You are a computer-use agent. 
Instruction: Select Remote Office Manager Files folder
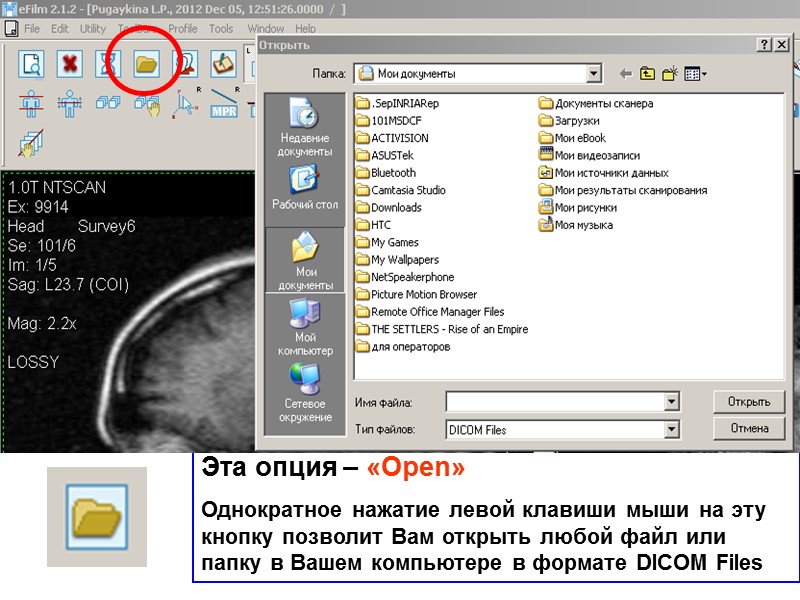coord(431,311)
